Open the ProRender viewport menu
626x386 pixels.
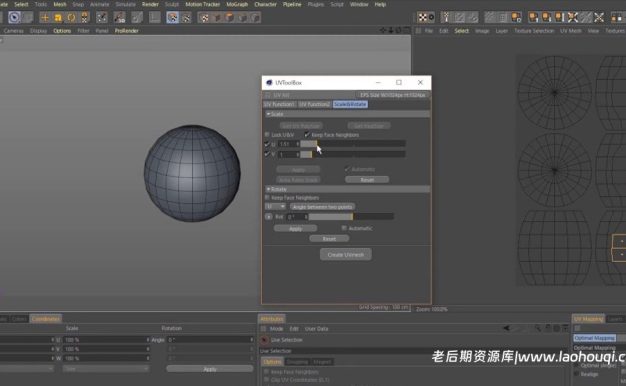point(127,31)
